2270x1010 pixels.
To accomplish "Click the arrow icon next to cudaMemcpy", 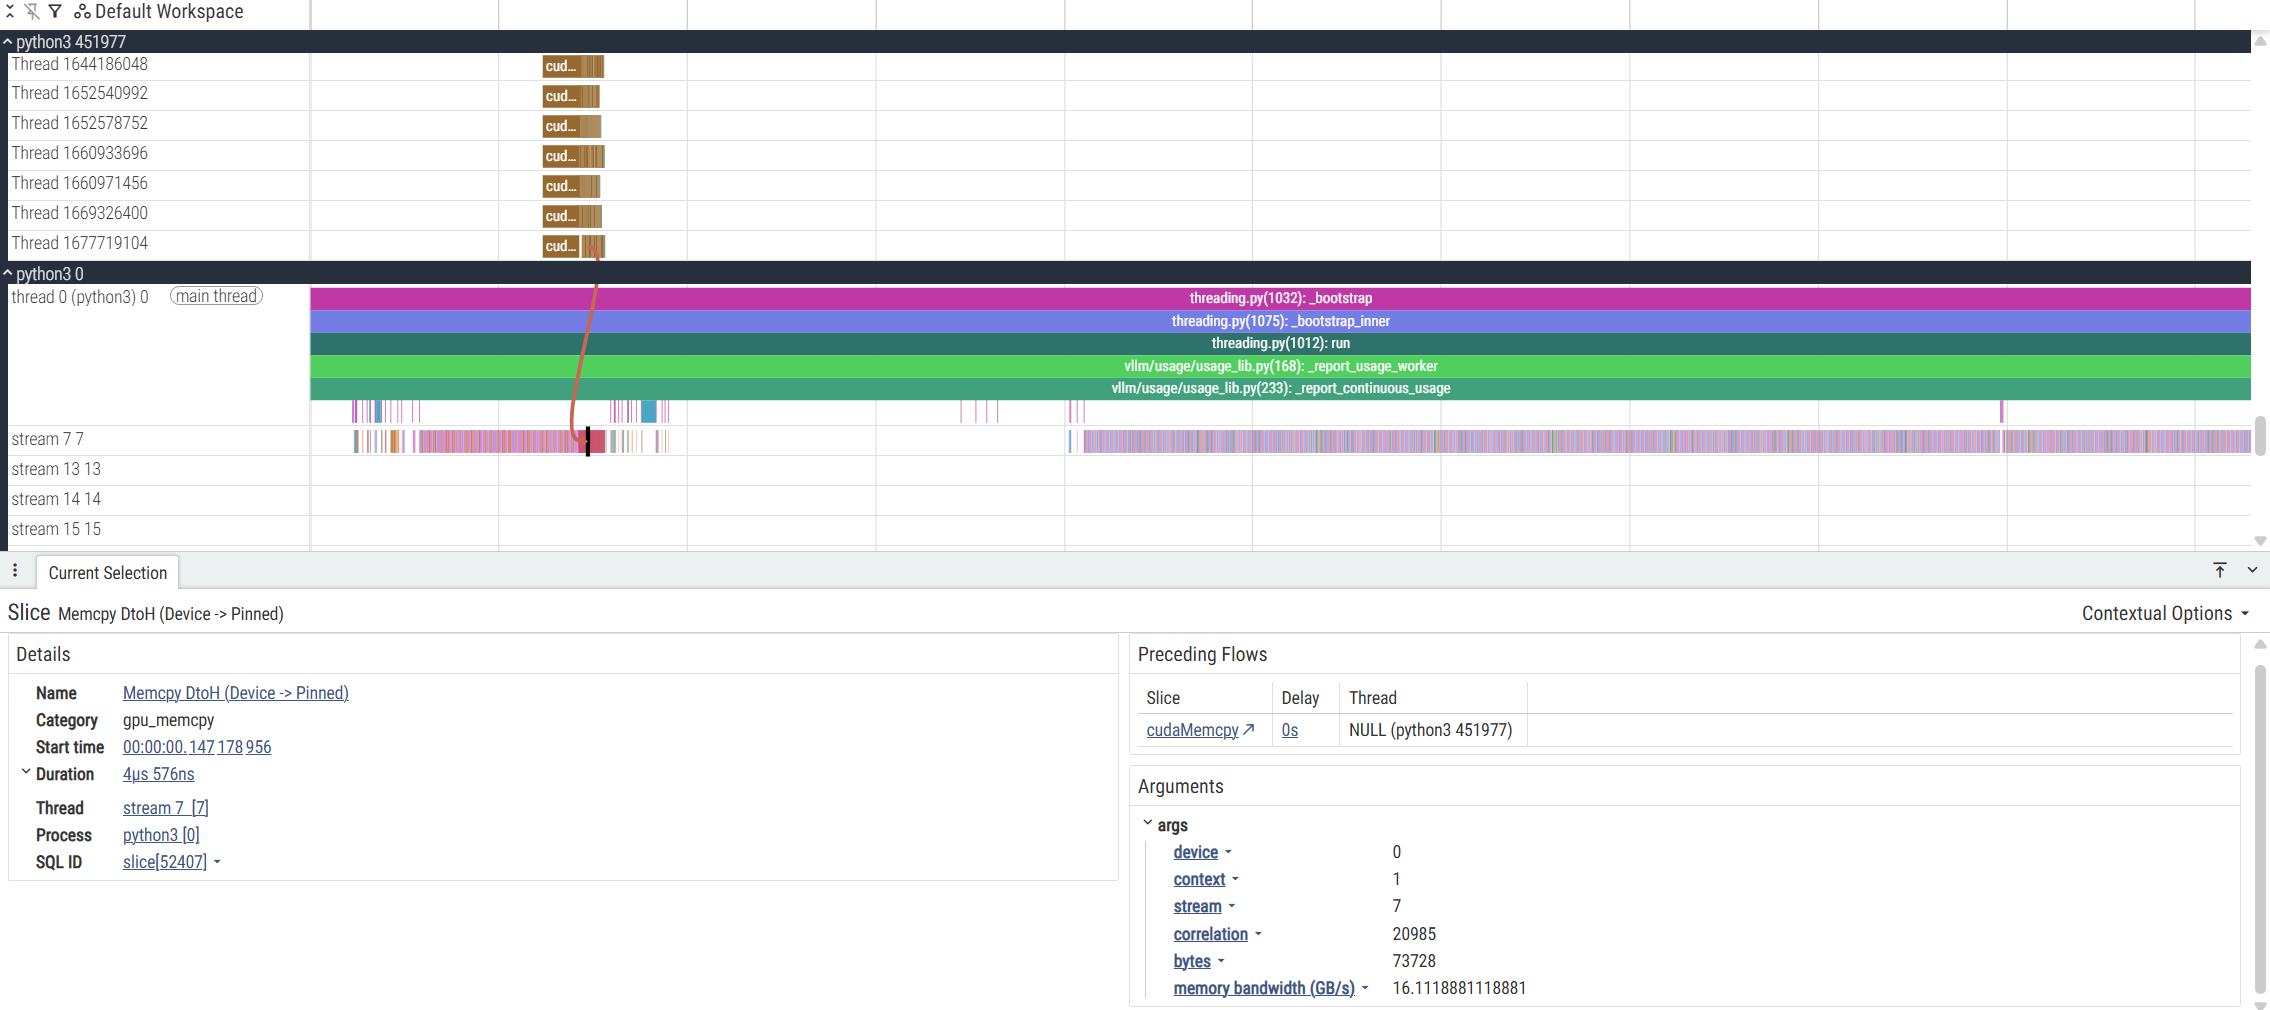I will [x=1249, y=730].
